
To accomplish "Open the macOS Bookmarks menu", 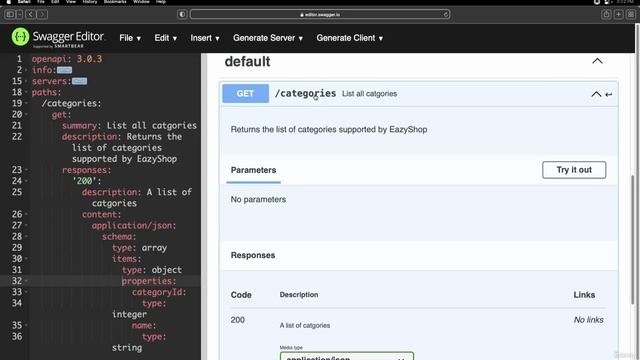I will pyautogui.click(x=115, y=2).
